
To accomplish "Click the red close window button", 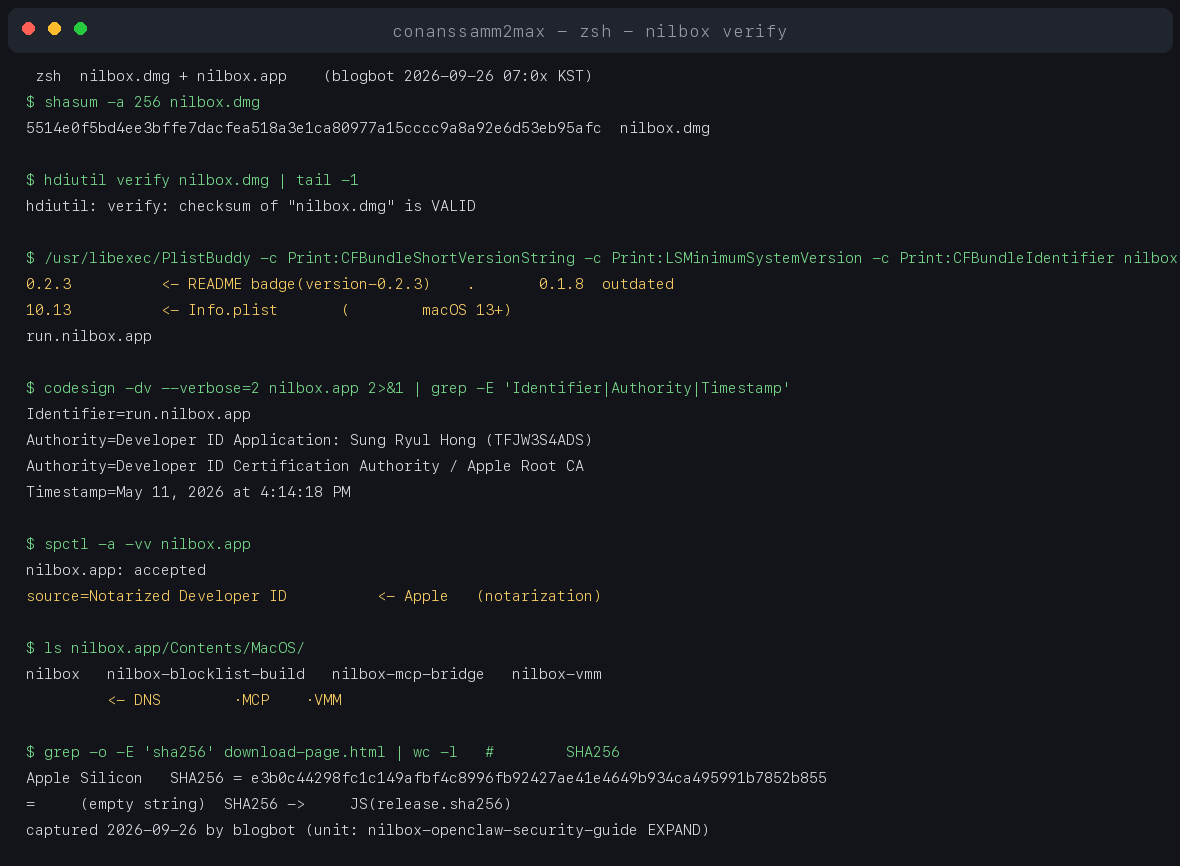I will [29, 29].
